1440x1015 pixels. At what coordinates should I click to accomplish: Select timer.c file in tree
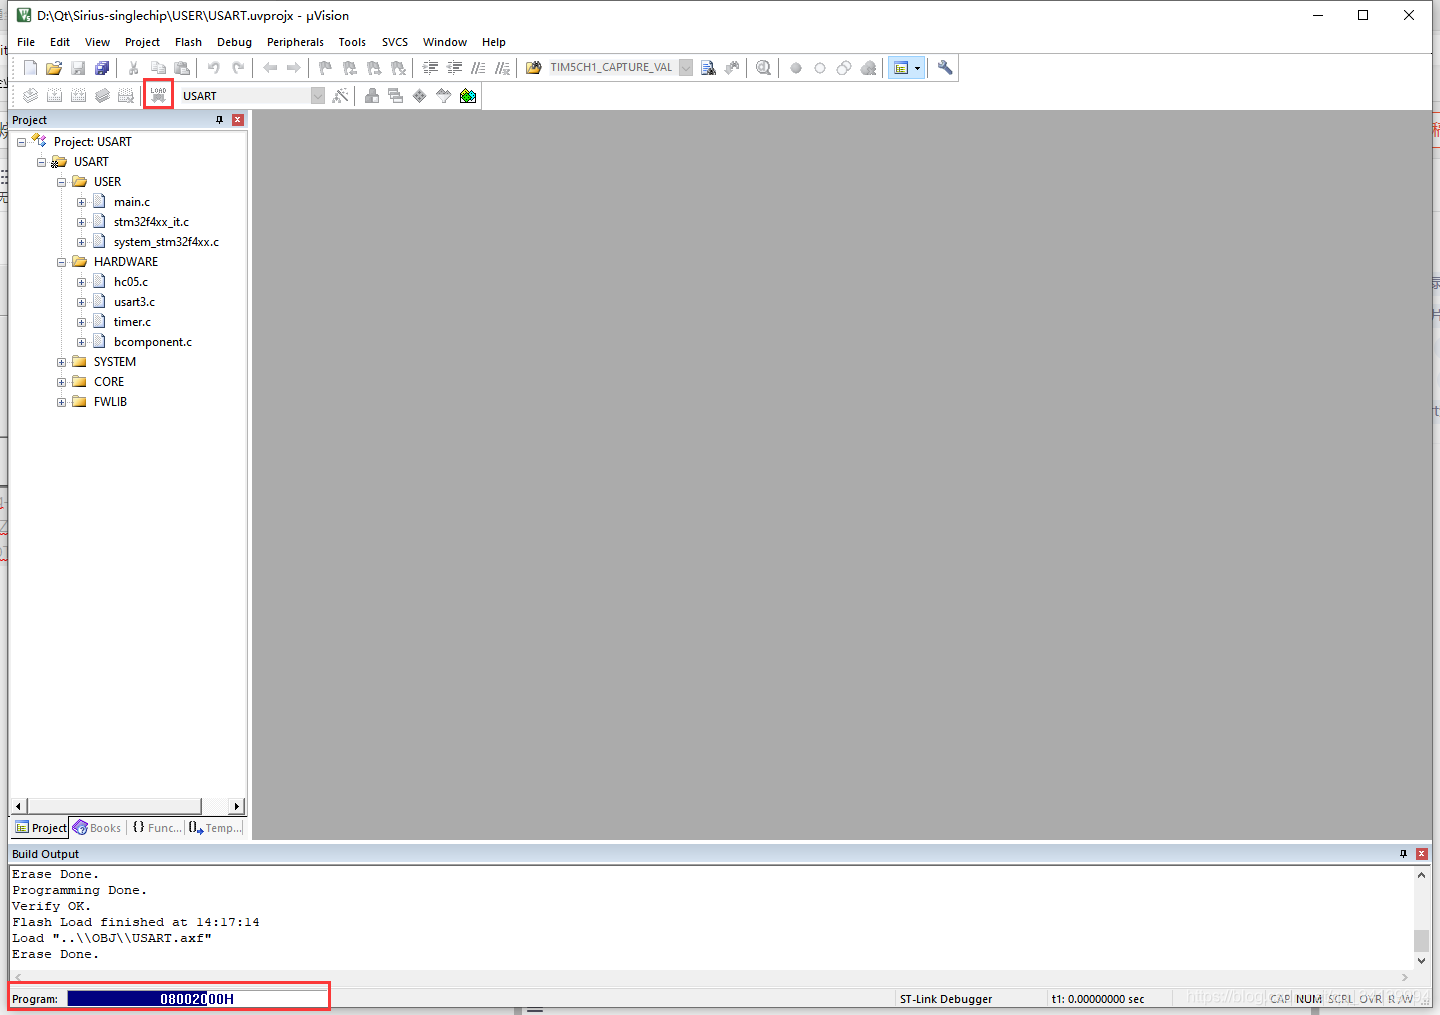pos(132,322)
